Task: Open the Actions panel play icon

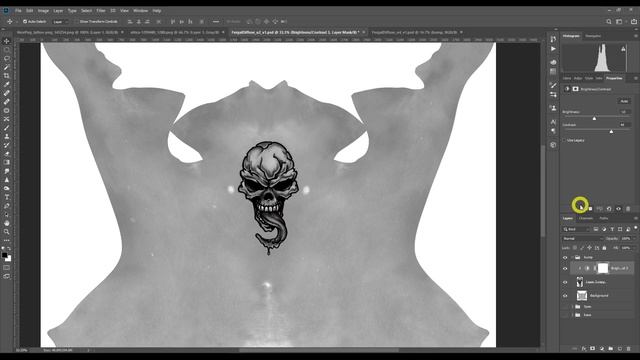Action: point(553,49)
